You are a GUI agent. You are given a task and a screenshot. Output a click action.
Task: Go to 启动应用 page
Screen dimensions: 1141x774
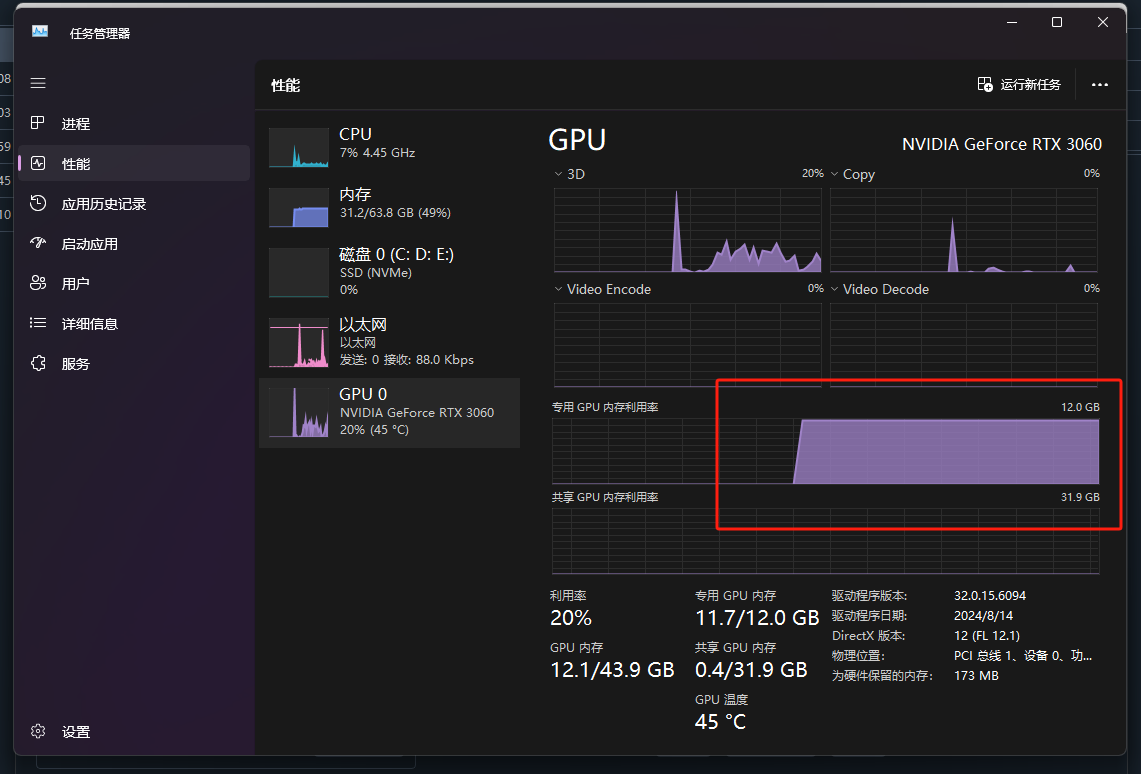134,244
